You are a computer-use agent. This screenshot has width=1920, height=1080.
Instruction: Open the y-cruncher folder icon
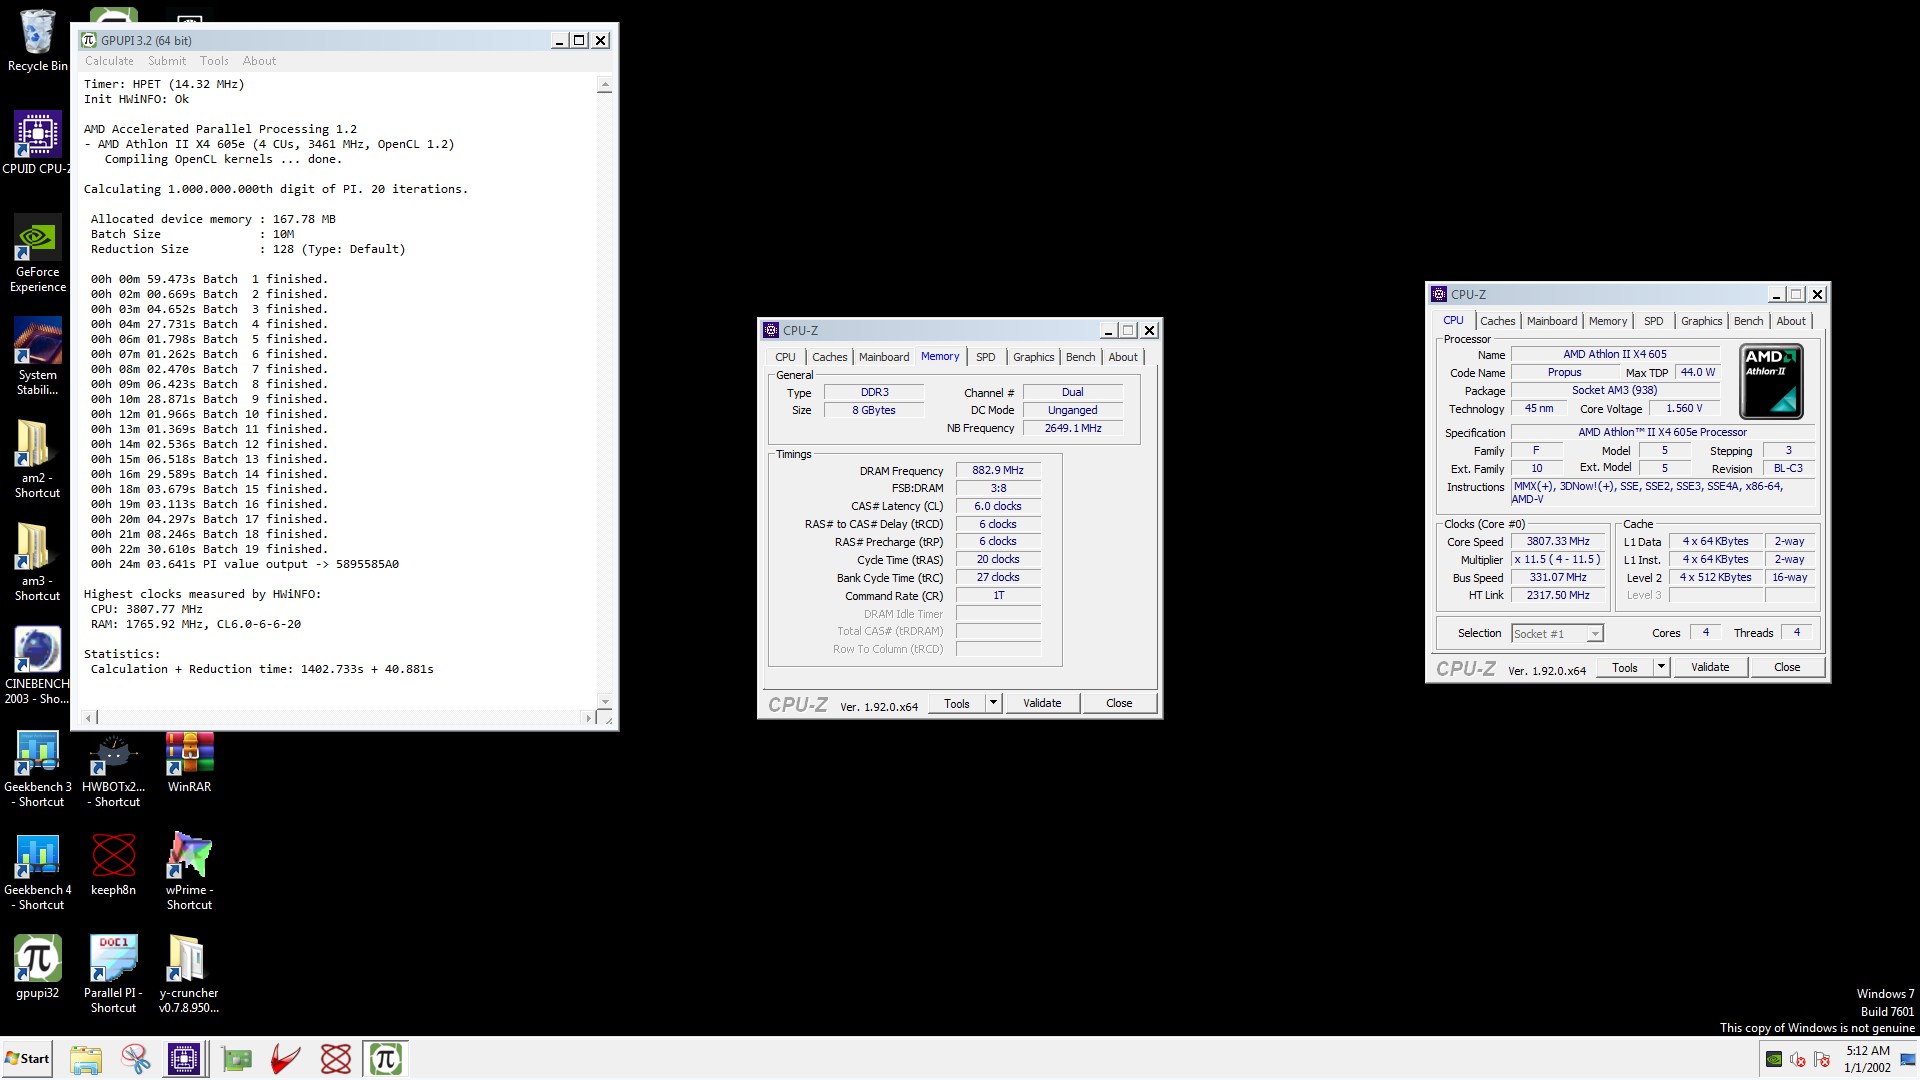click(189, 975)
